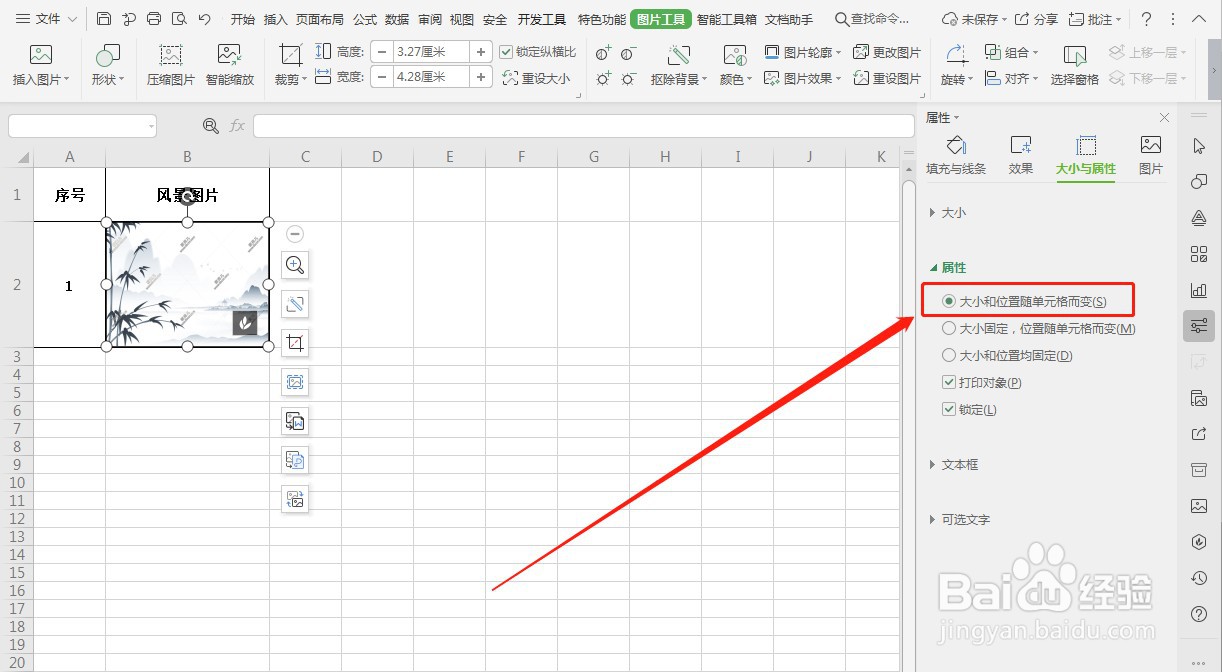The height and width of the screenshot is (672, 1222).
Task: Click sidebar select-arrow icon
Action: click(x=1199, y=146)
